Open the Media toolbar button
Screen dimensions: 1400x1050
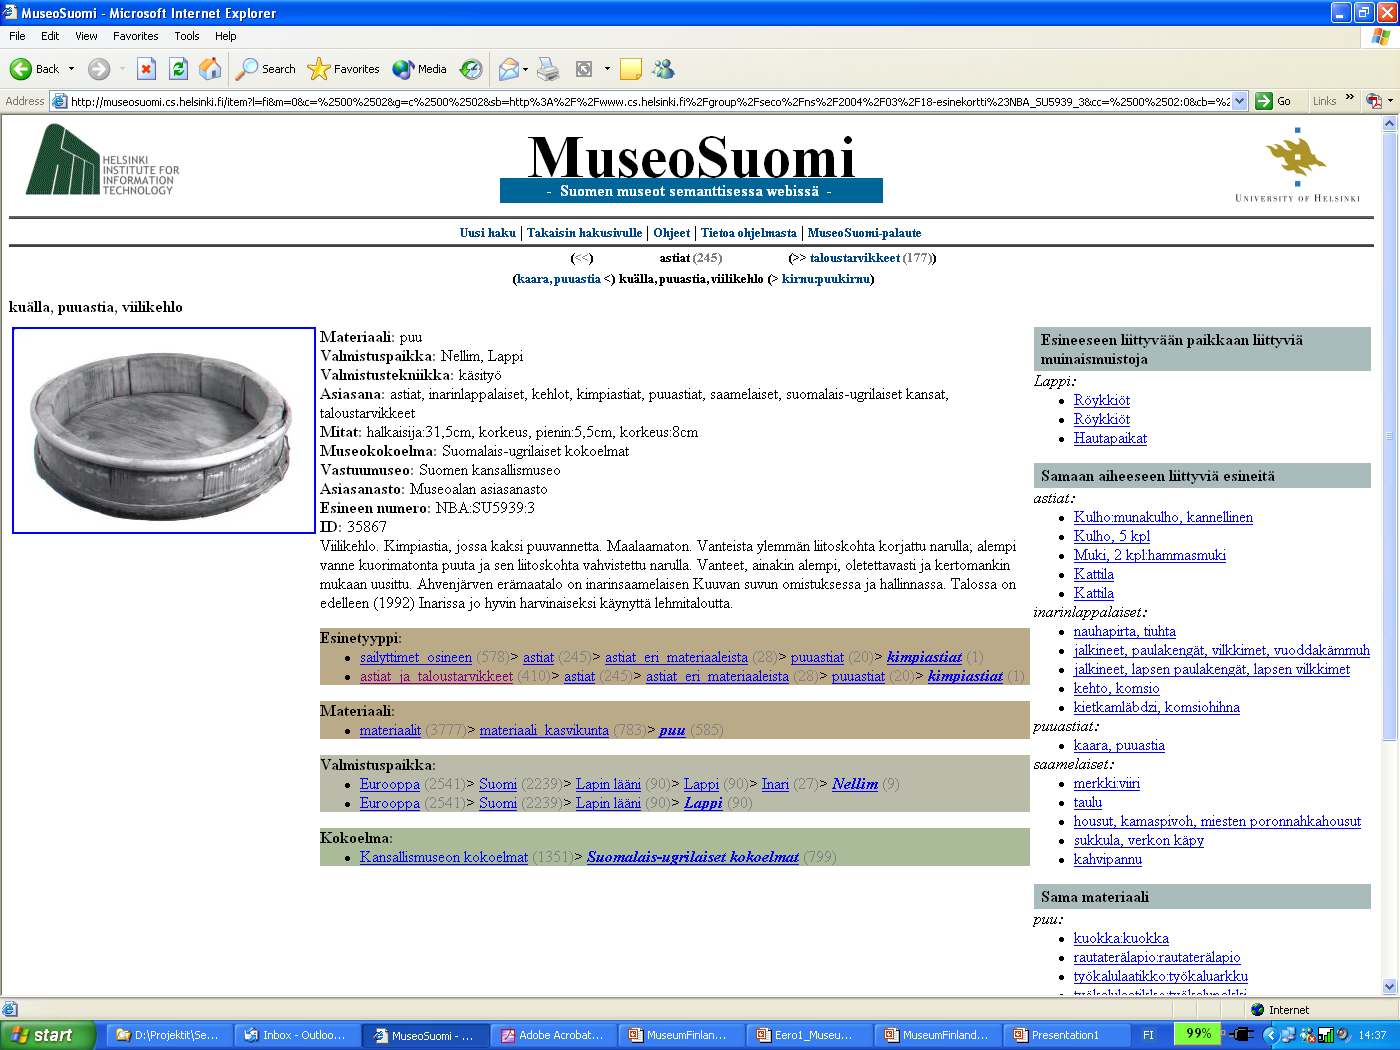point(420,69)
